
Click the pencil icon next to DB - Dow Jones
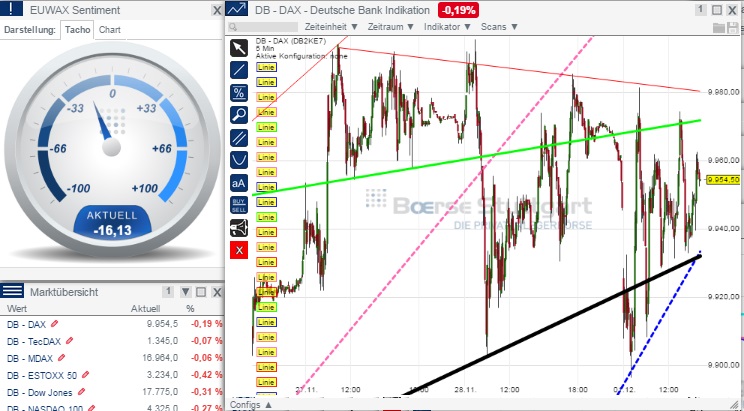tap(81, 392)
